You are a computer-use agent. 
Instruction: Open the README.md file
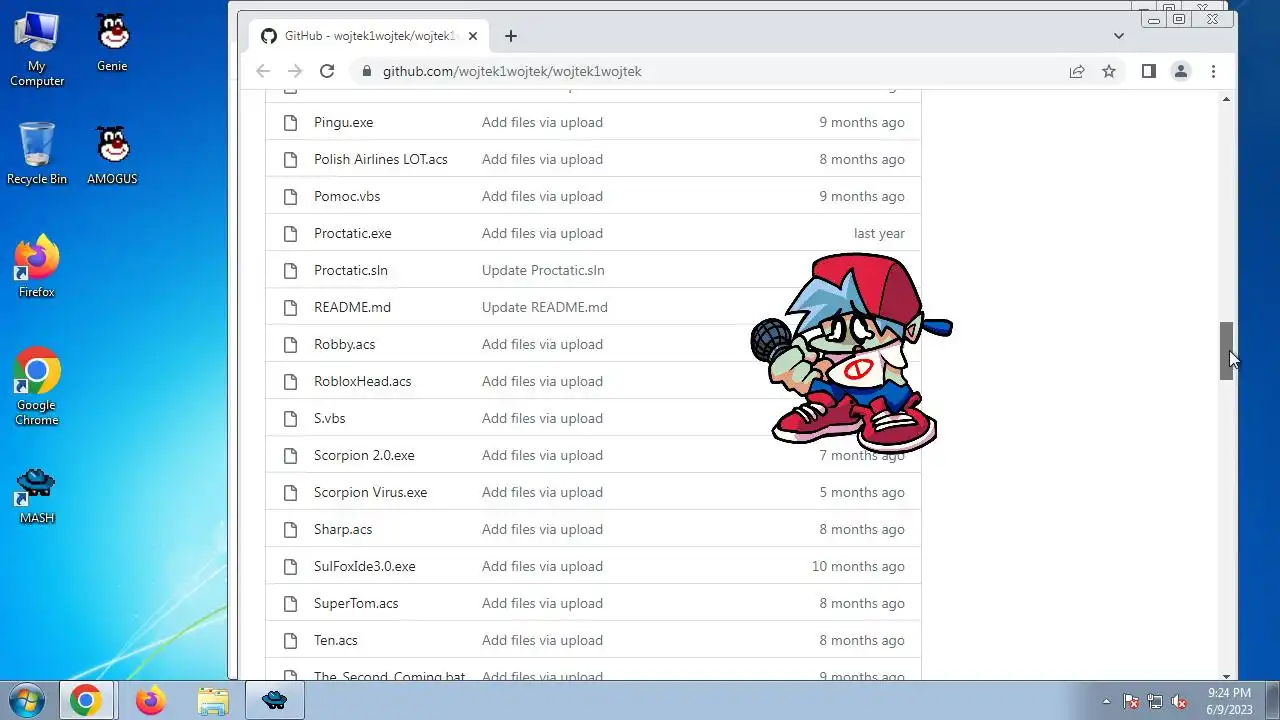[352, 307]
